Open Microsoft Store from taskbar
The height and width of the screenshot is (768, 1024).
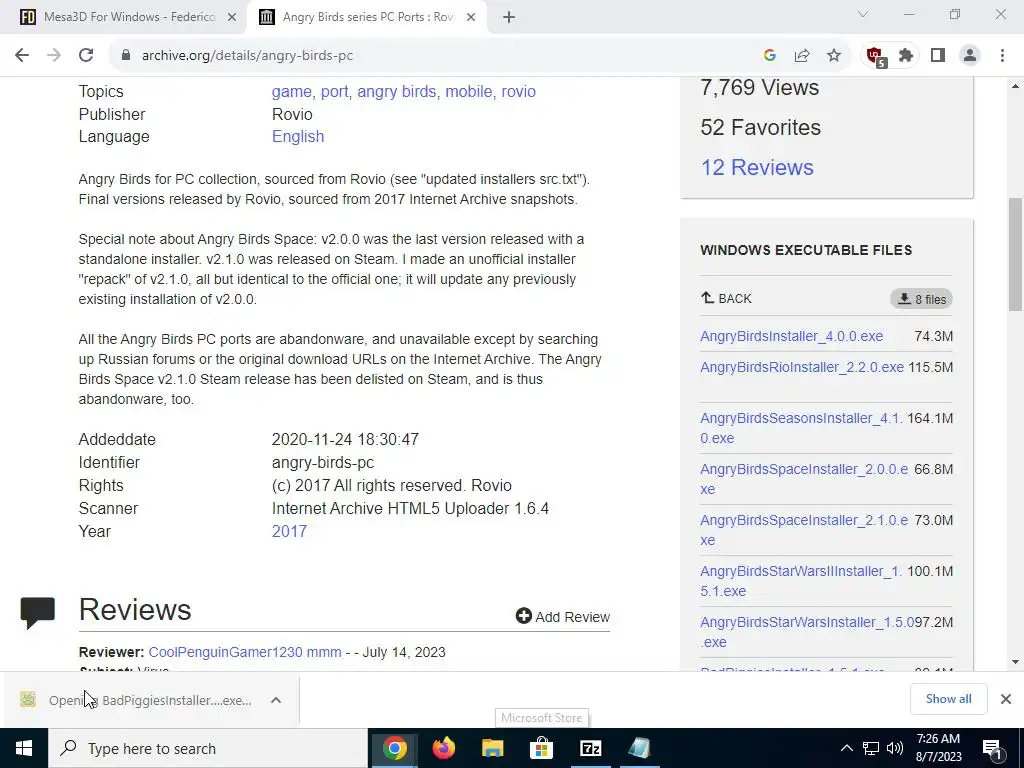[541, 748]
